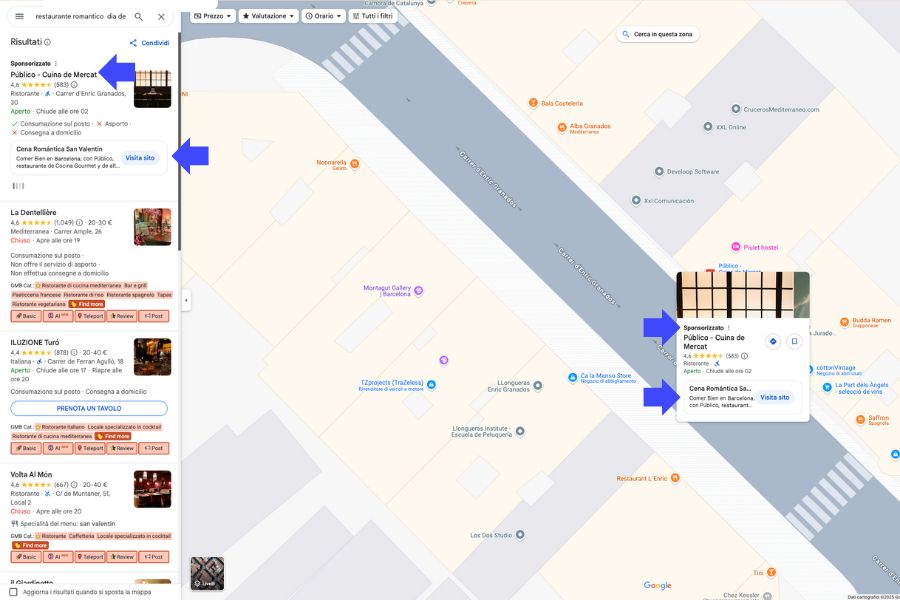Select the Saffron restaurant pin
Image resolution: width=900 pixels, height=600 pixels.
pyautogui.click(x=860, y=420)
